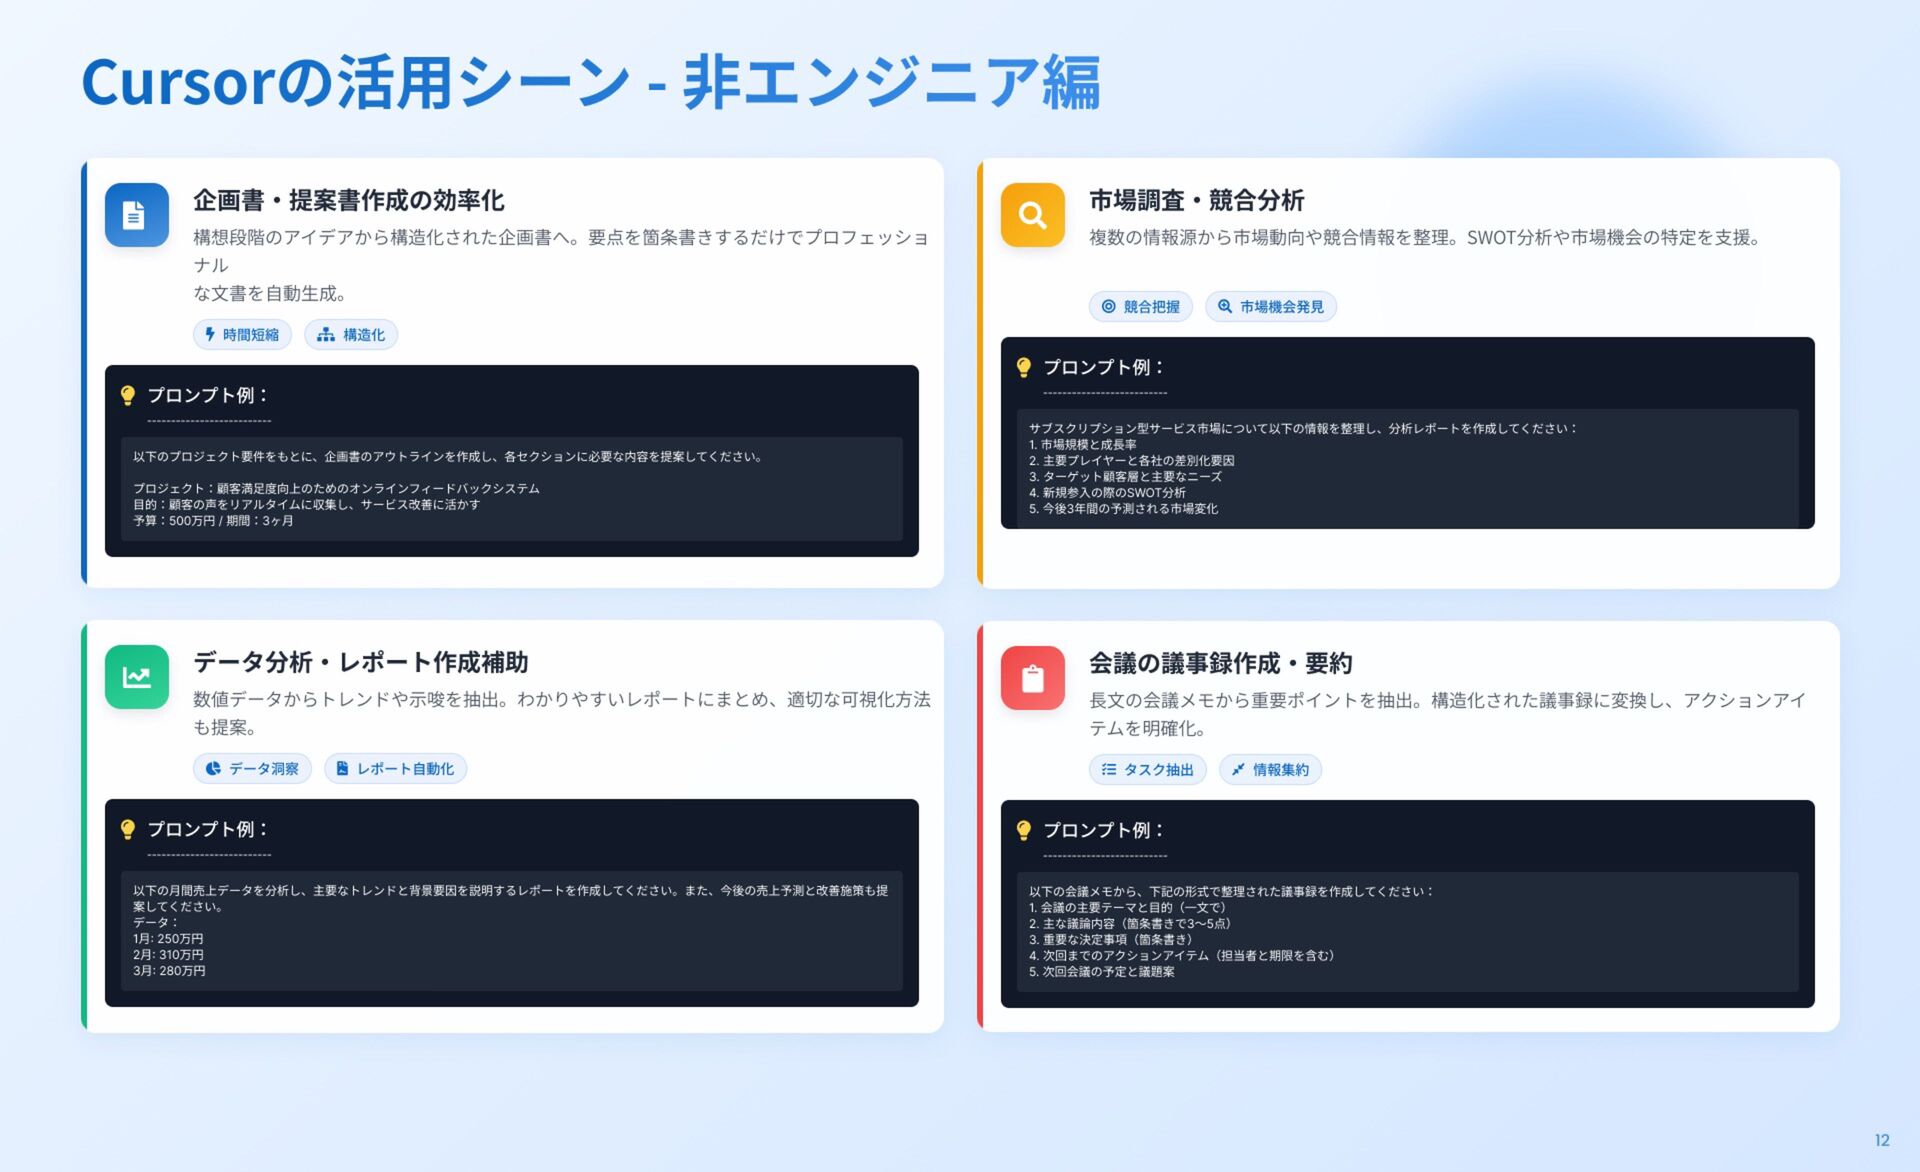Viewport: 1920px width, 1172px height.
Task: Click lightbulb icon in 企画書 prompt box
Action: [128, 395]
